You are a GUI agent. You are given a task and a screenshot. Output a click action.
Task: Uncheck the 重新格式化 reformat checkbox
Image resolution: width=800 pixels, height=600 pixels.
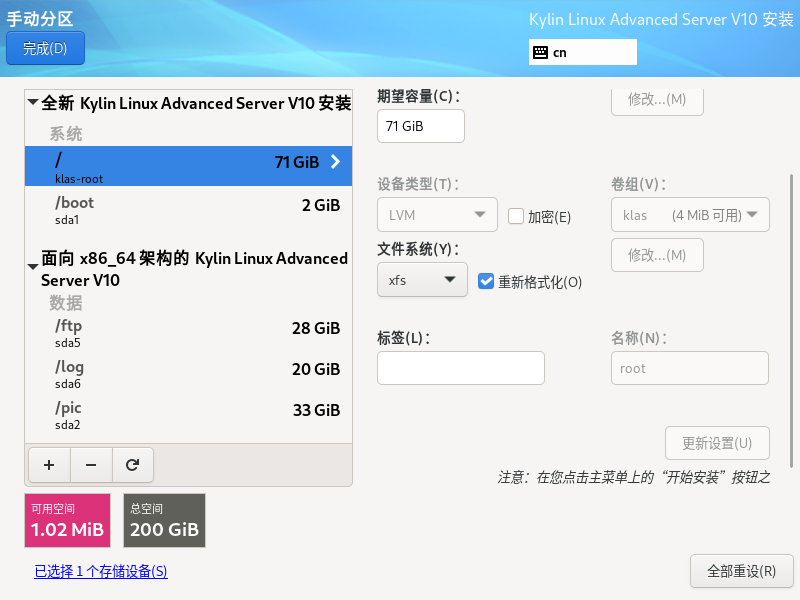[x=487, y=281]
